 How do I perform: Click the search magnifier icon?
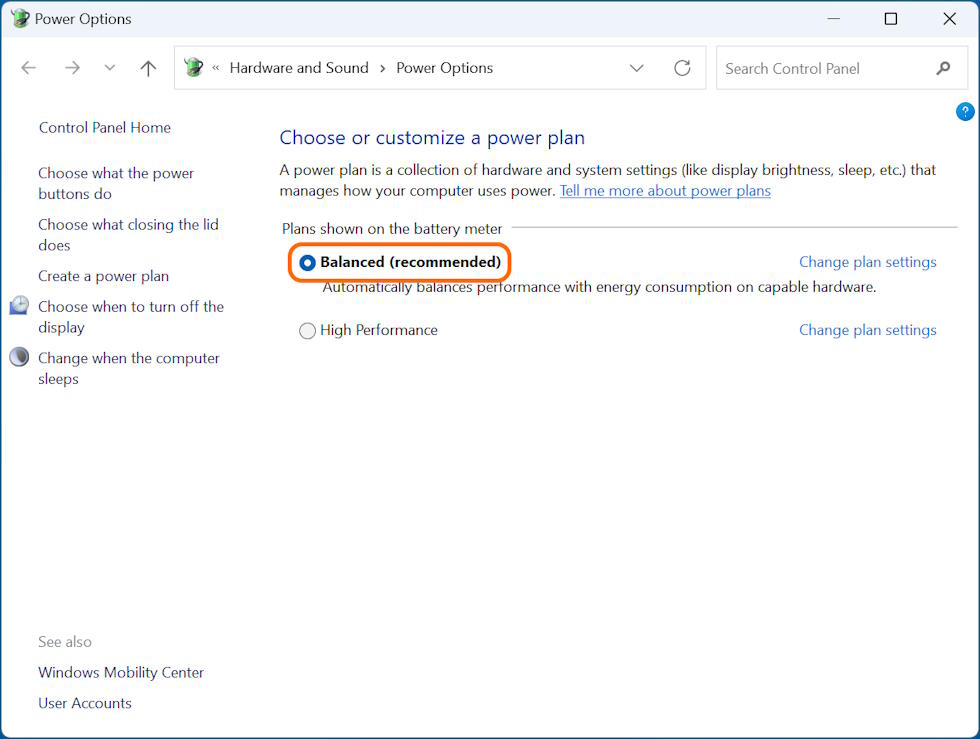tap(943, 68)
